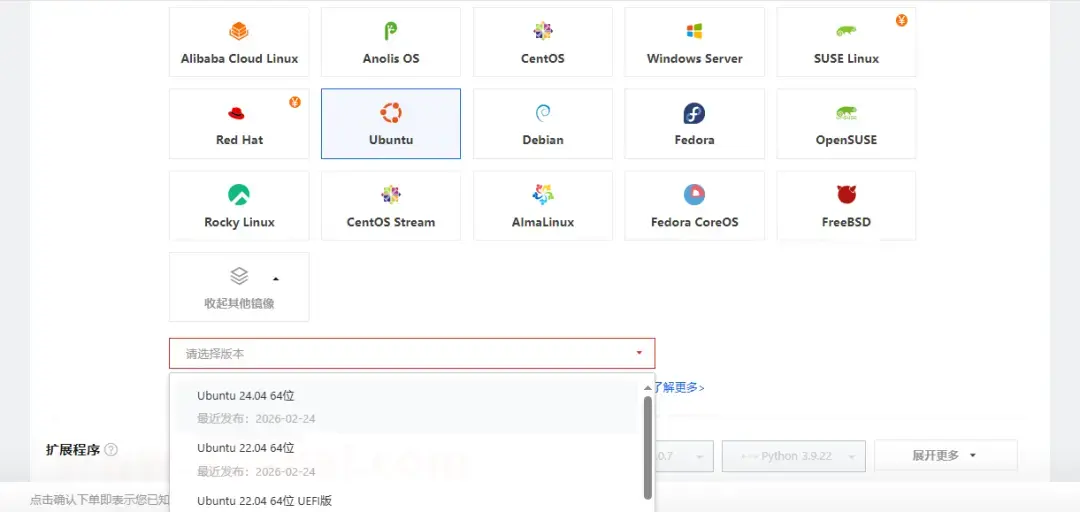1080x512 pixels.
Task: Click the Rocky Linux label text
Action: click(x=239, y=222)
